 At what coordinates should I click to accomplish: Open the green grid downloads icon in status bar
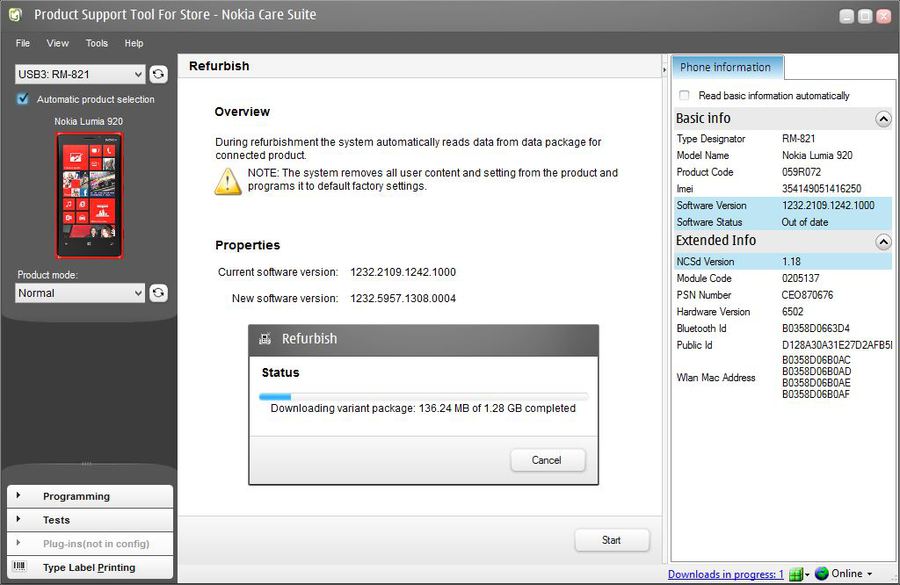click(796, 574)
